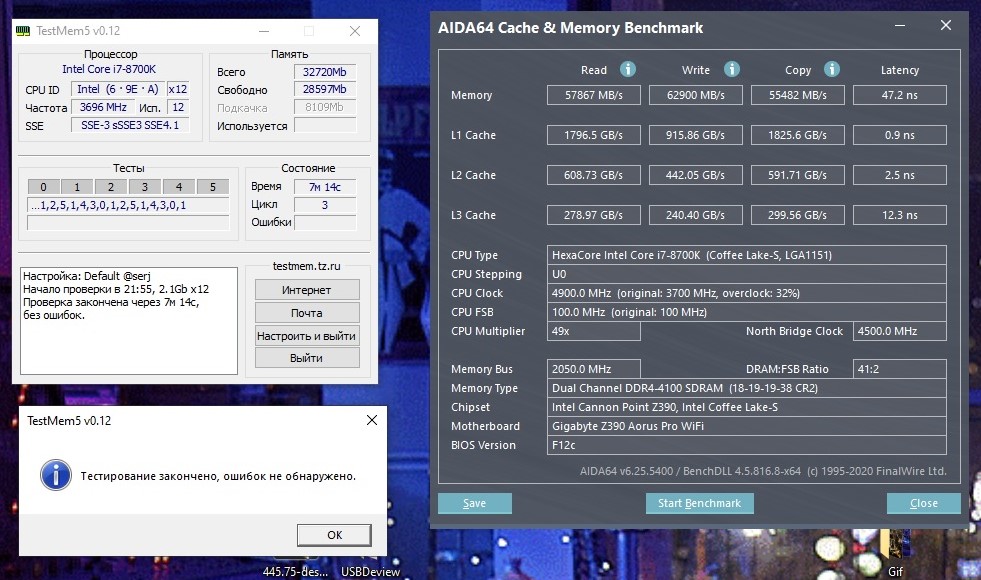Click BIOS Version value F12c
The height and width of the screenshot is (580, 981).
[746, 445]
